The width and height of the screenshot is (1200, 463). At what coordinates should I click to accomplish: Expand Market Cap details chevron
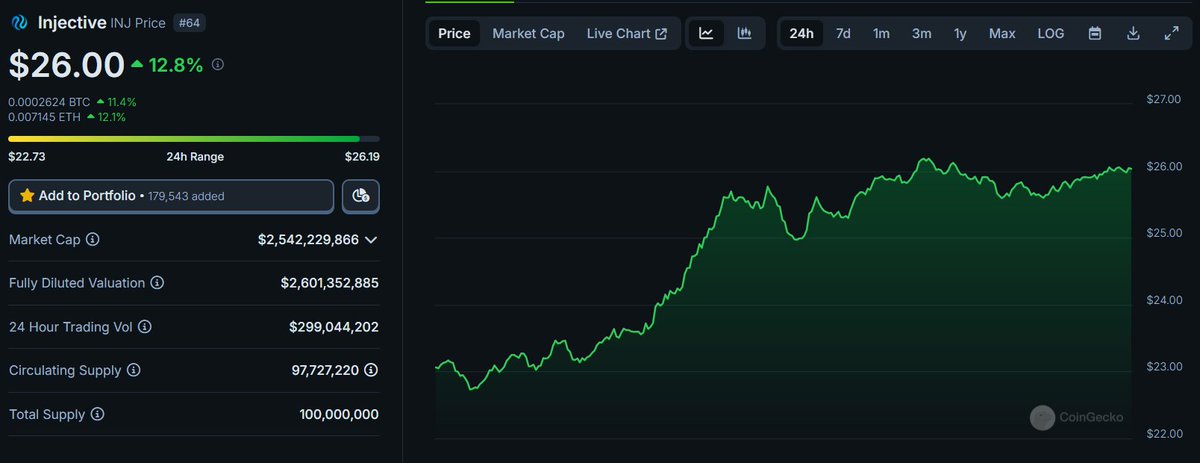click(x=371, y=240)
